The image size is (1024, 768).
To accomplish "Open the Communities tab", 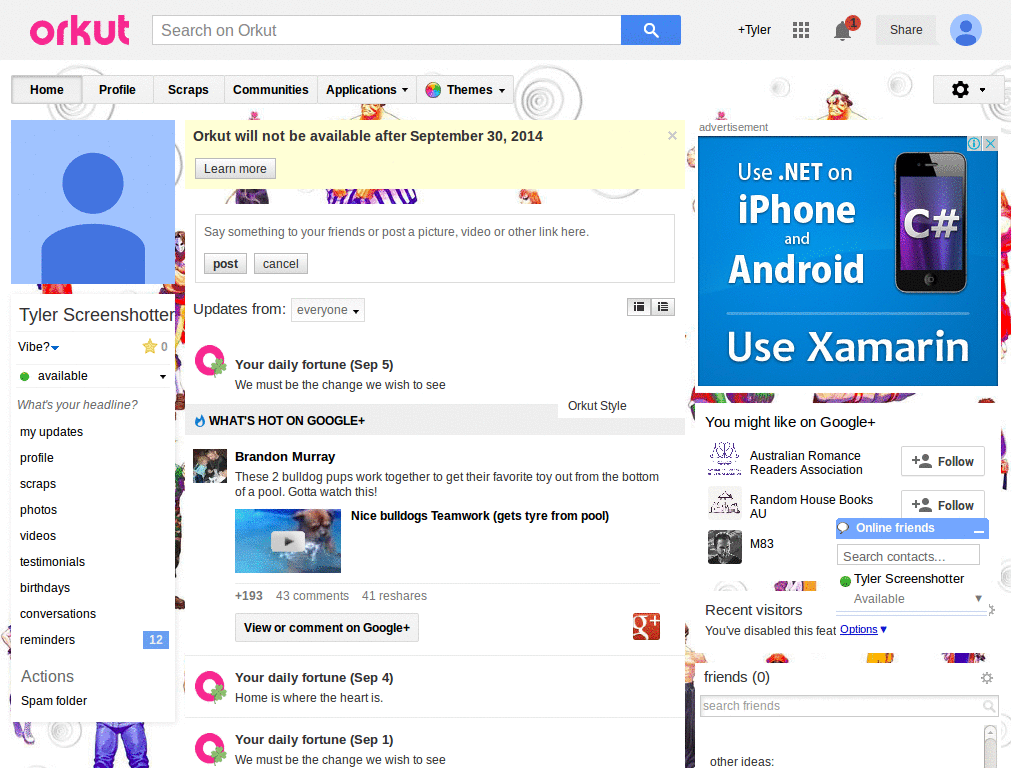I will 270,89.
